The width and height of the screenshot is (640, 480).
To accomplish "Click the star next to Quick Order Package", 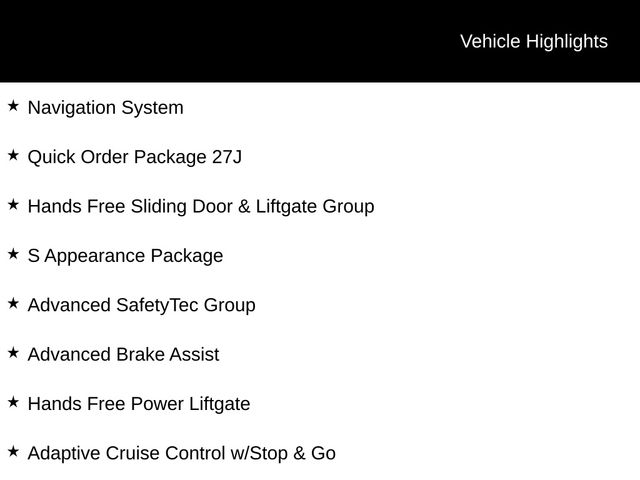I will [x=13, y=155].
